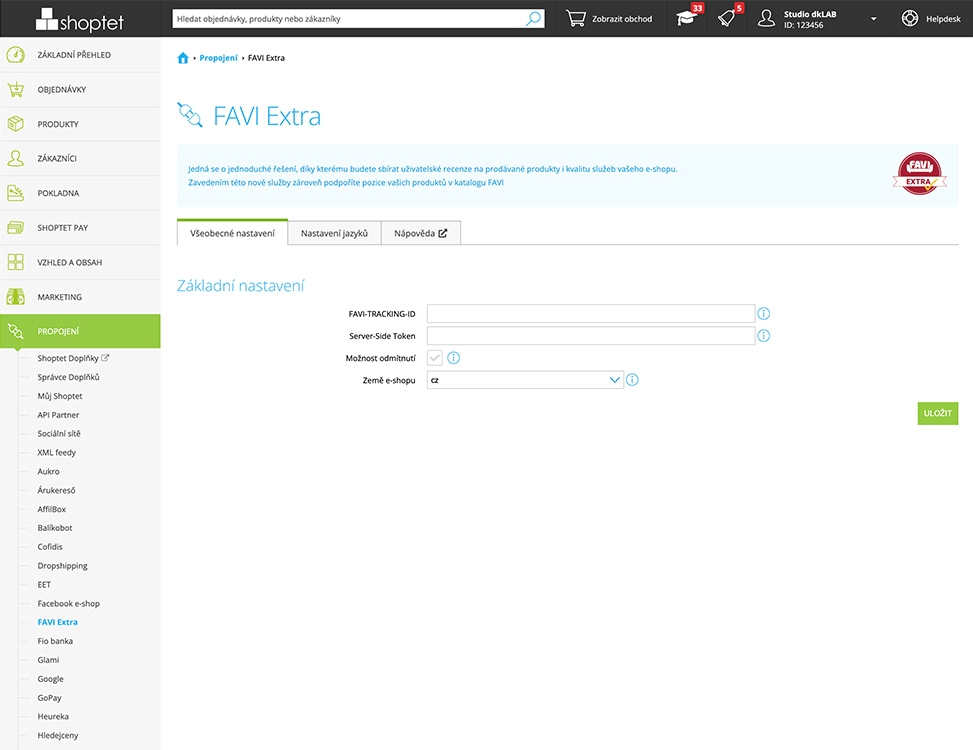Image resolution: width=973 pixels, height=750 pixels.
Task: Click the Produkty box icon
Action: (16, 124)
